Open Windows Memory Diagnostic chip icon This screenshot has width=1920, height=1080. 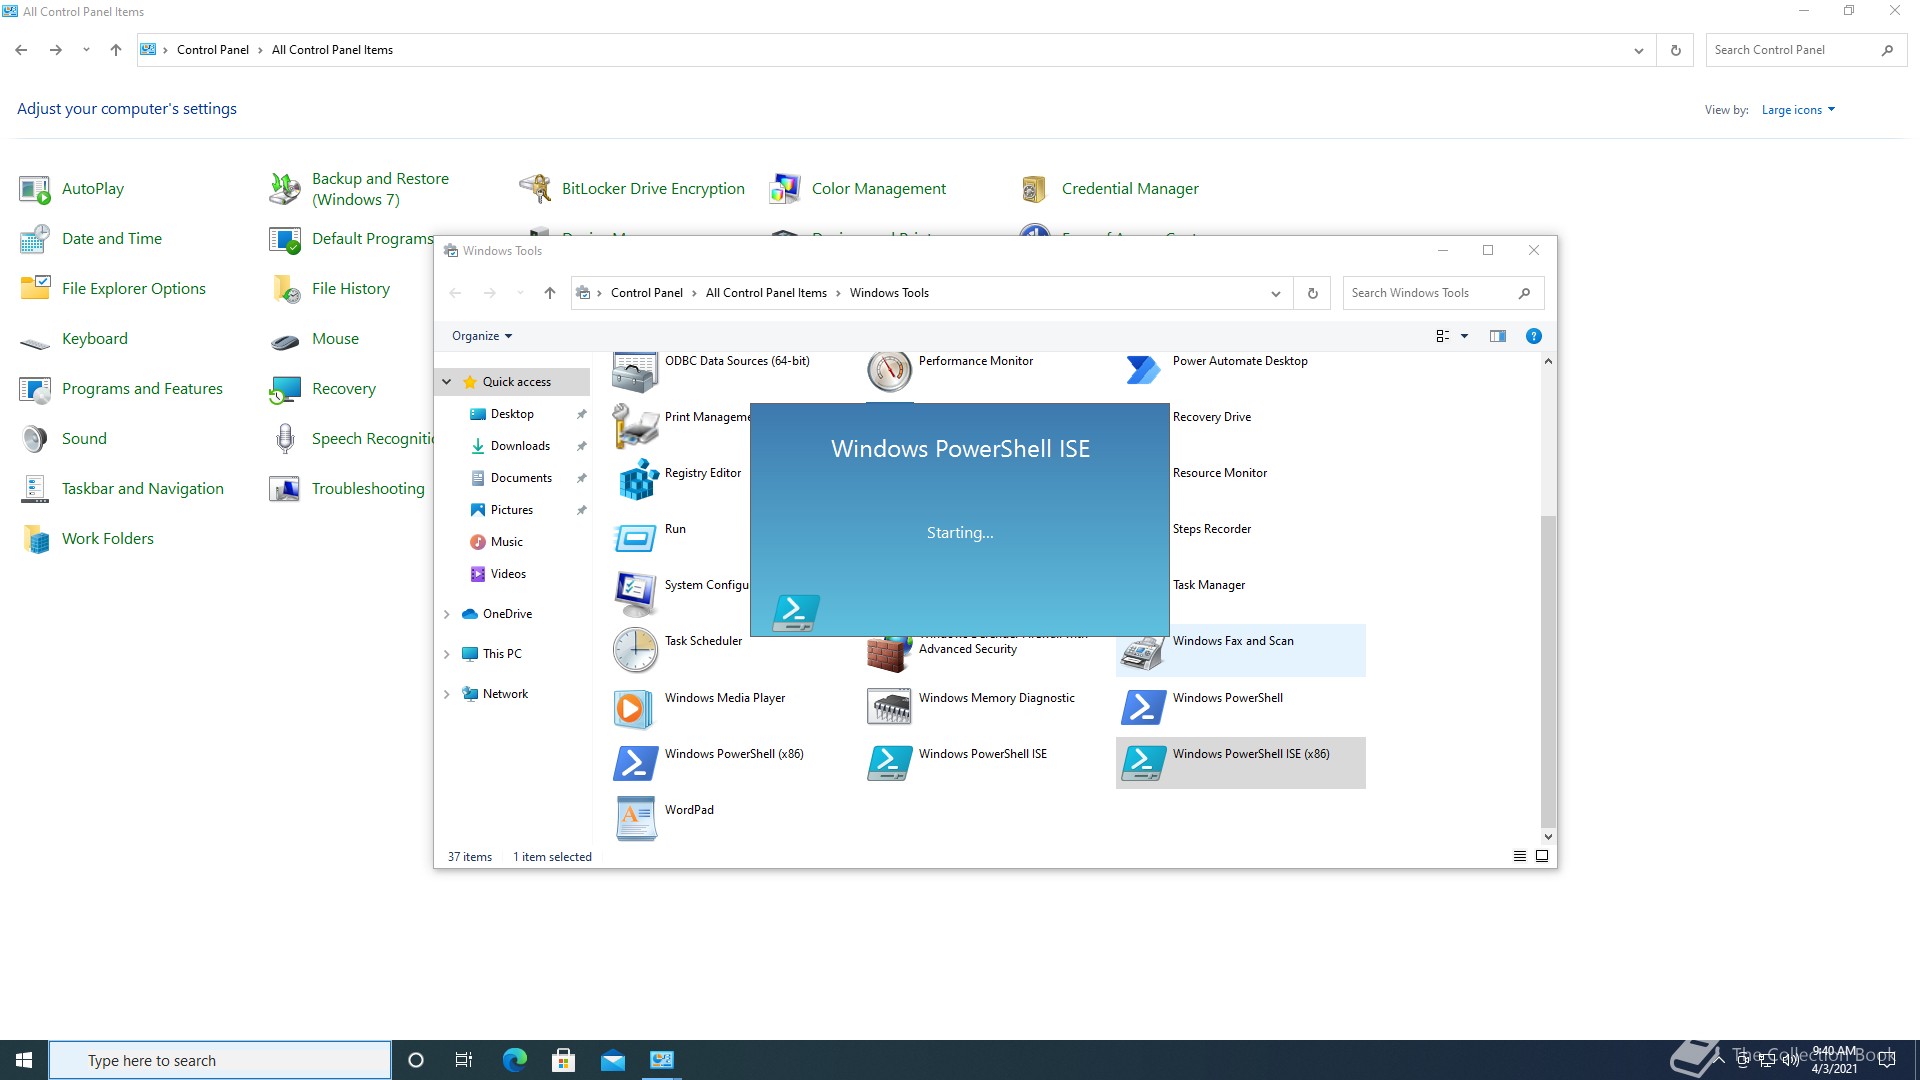[x=889, y=707]
